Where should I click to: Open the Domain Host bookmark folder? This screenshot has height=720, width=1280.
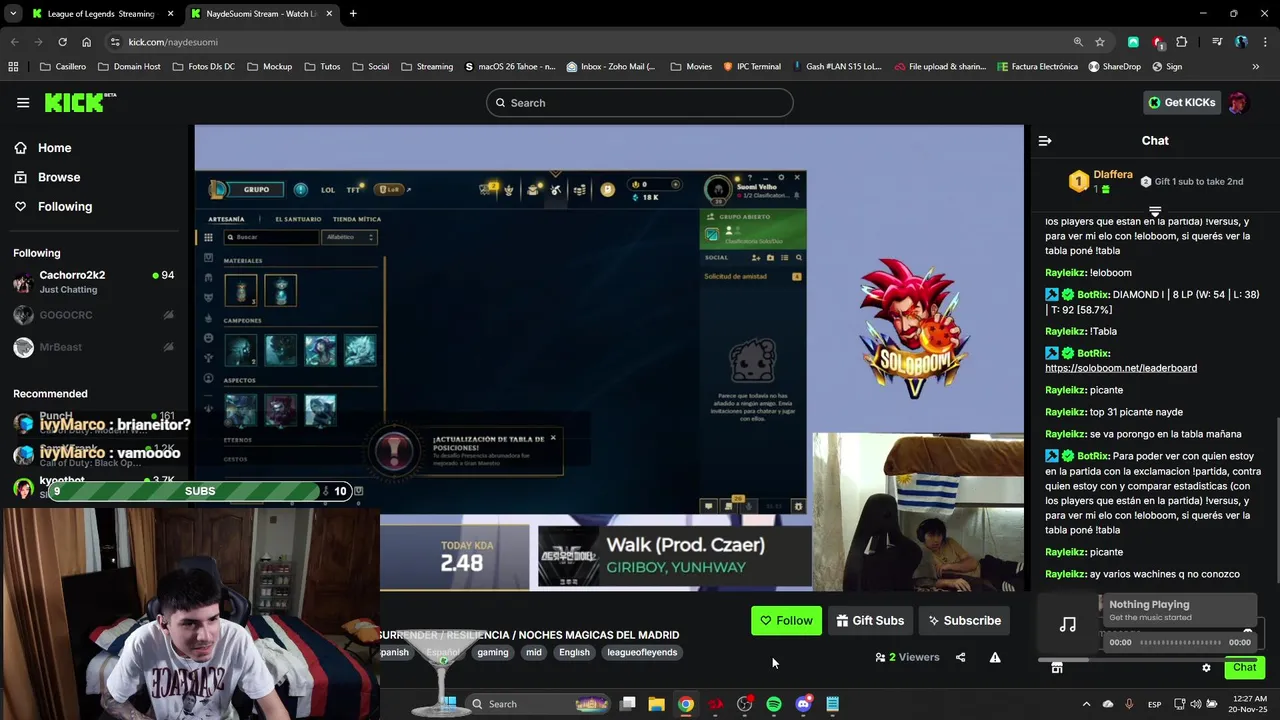coord(129,67)
